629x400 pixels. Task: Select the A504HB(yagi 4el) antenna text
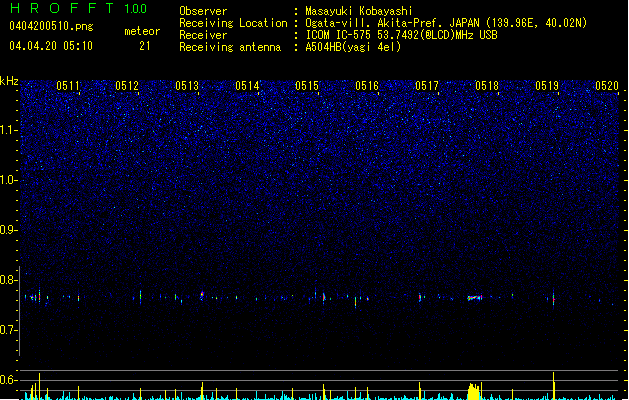[353, 47]
